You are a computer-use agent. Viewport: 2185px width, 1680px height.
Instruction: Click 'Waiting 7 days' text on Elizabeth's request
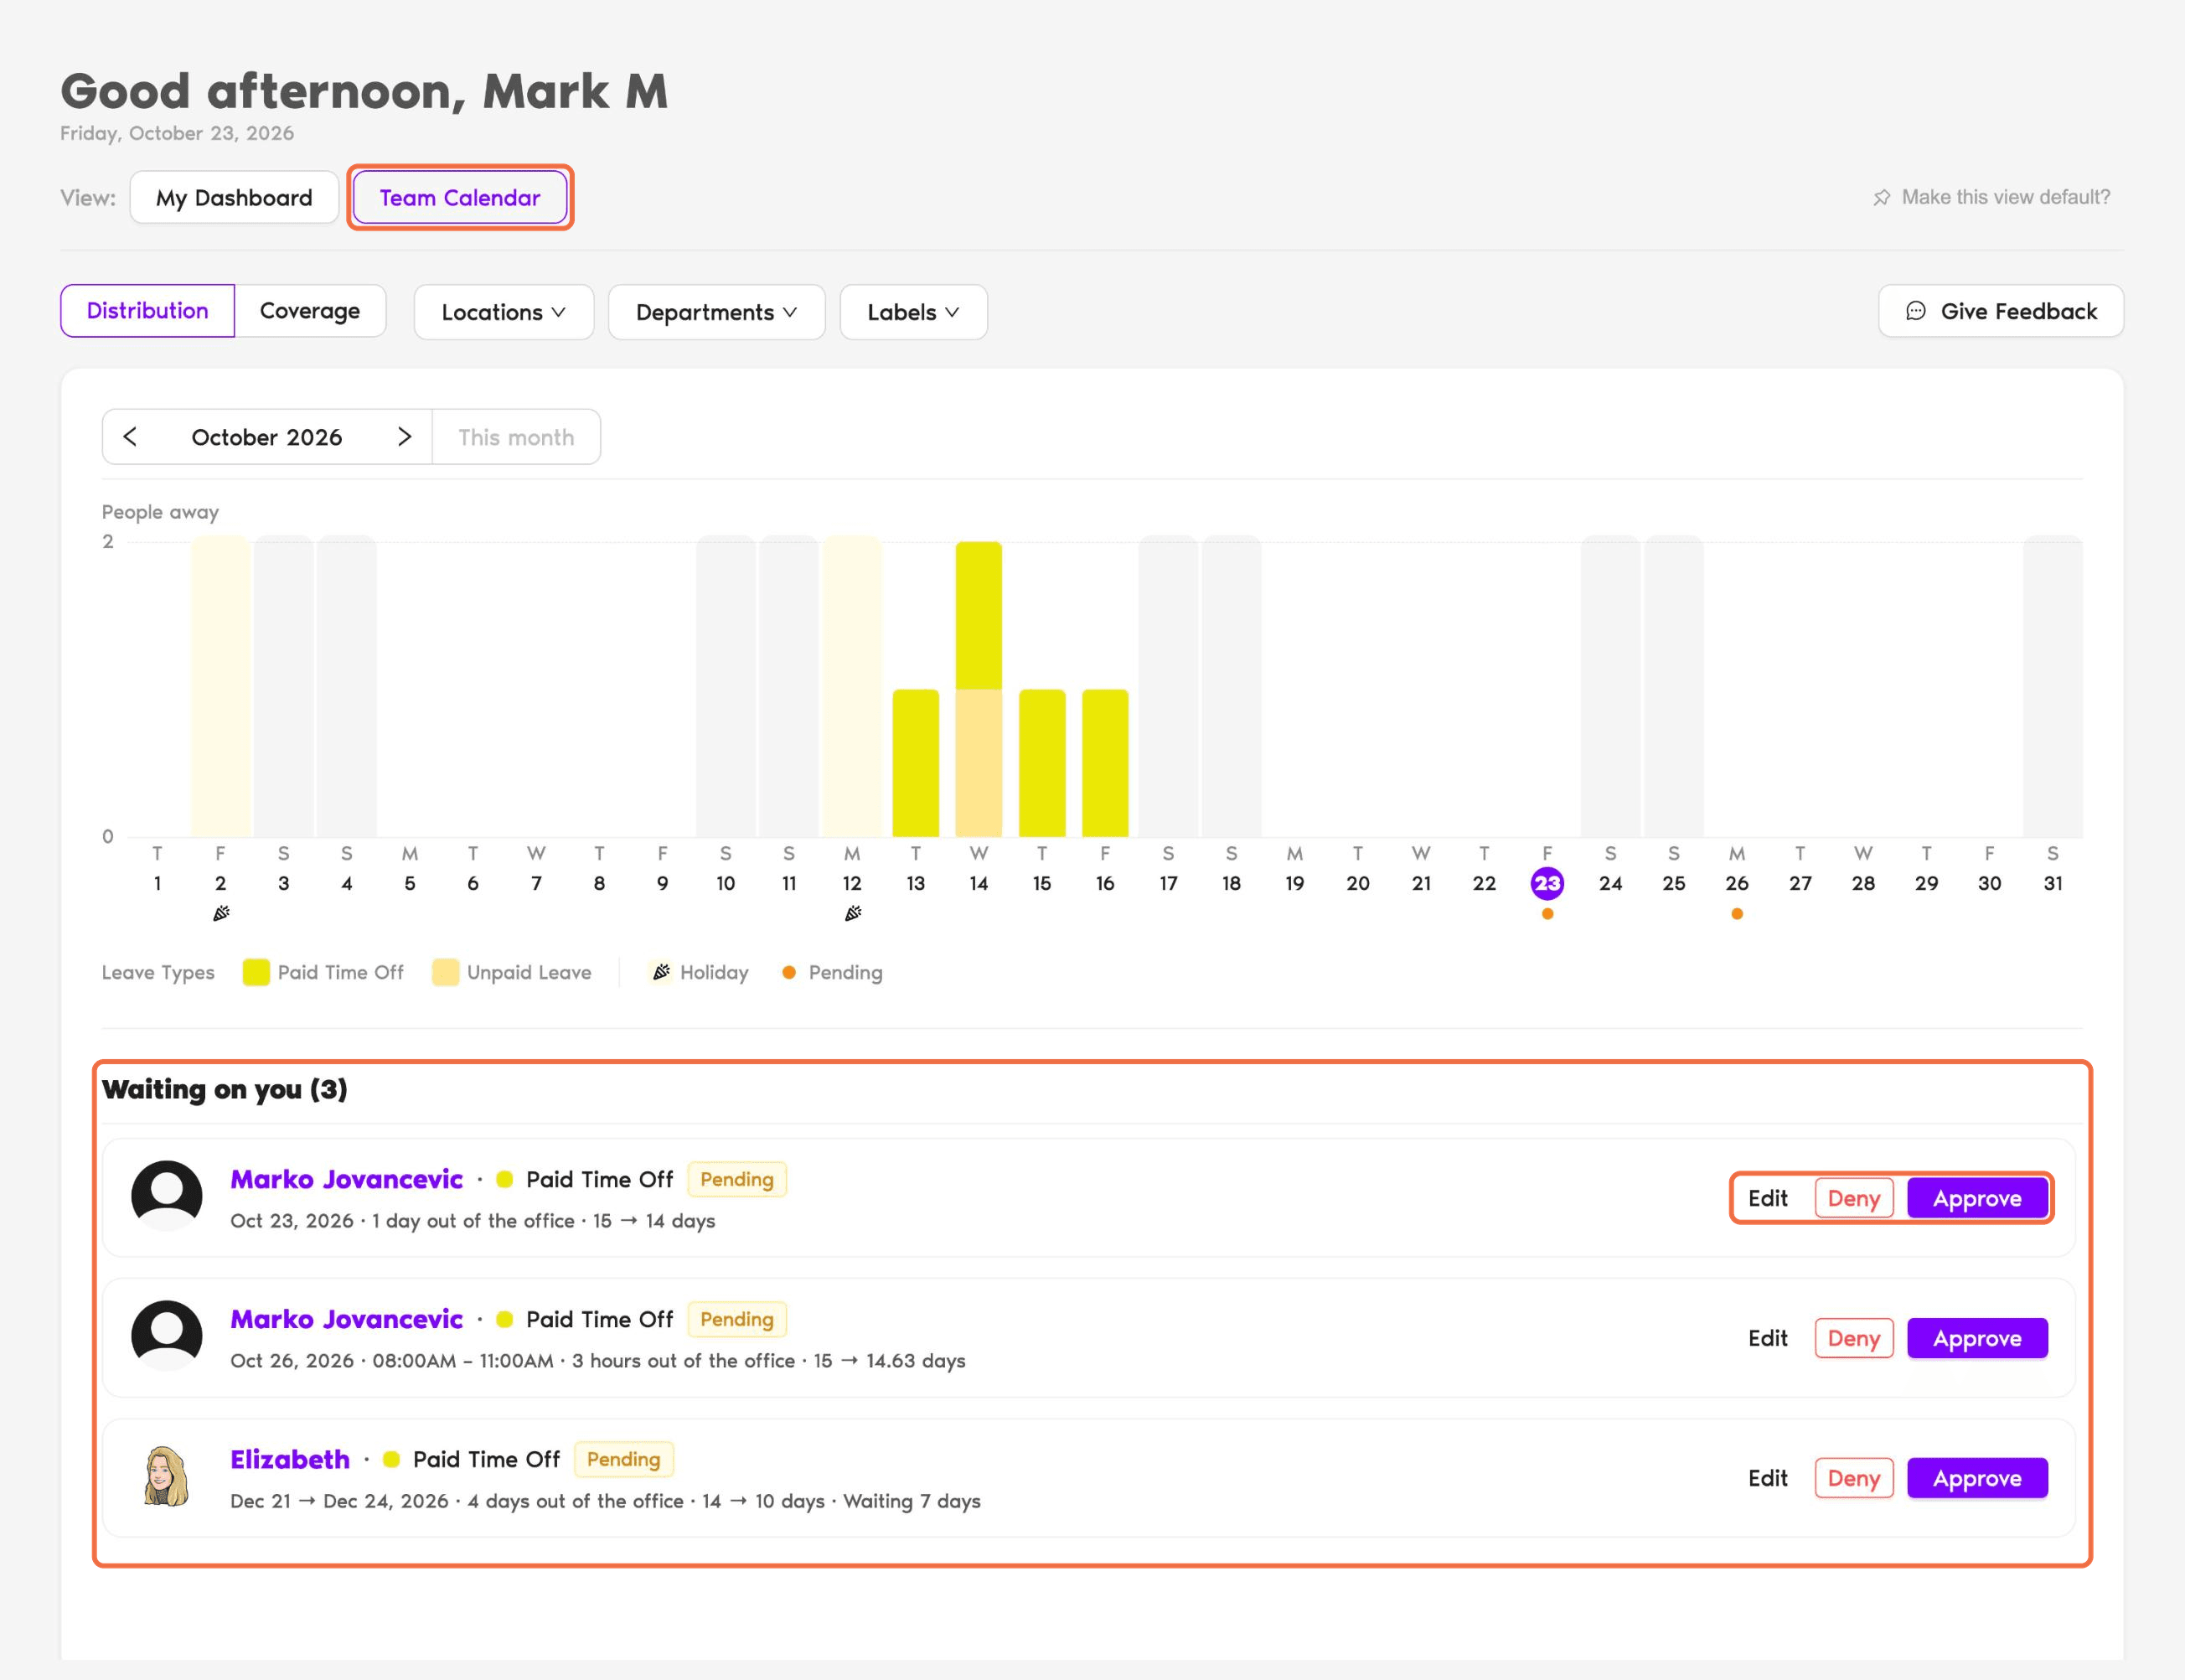(912, 1501)
